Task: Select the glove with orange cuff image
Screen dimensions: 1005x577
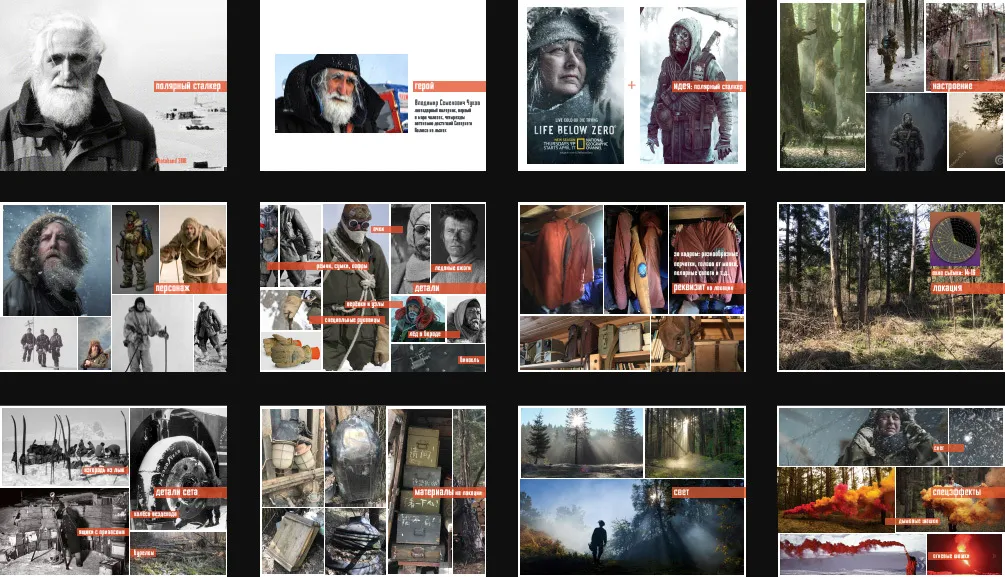Action: coord(290,351)
